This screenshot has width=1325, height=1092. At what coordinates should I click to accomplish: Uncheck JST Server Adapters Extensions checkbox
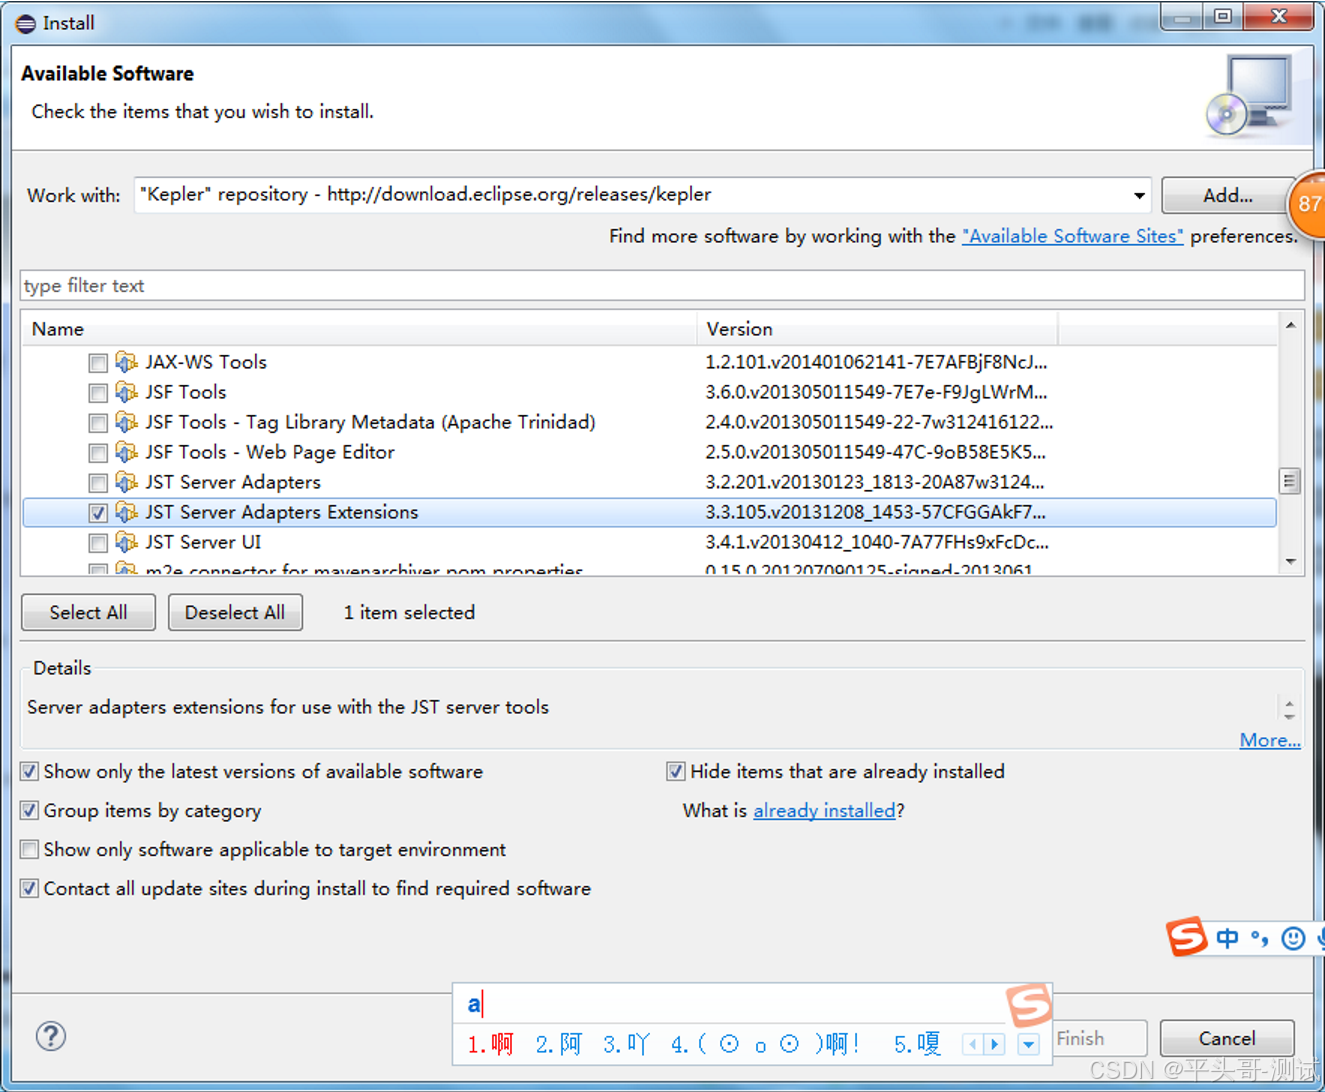point(98,513)
